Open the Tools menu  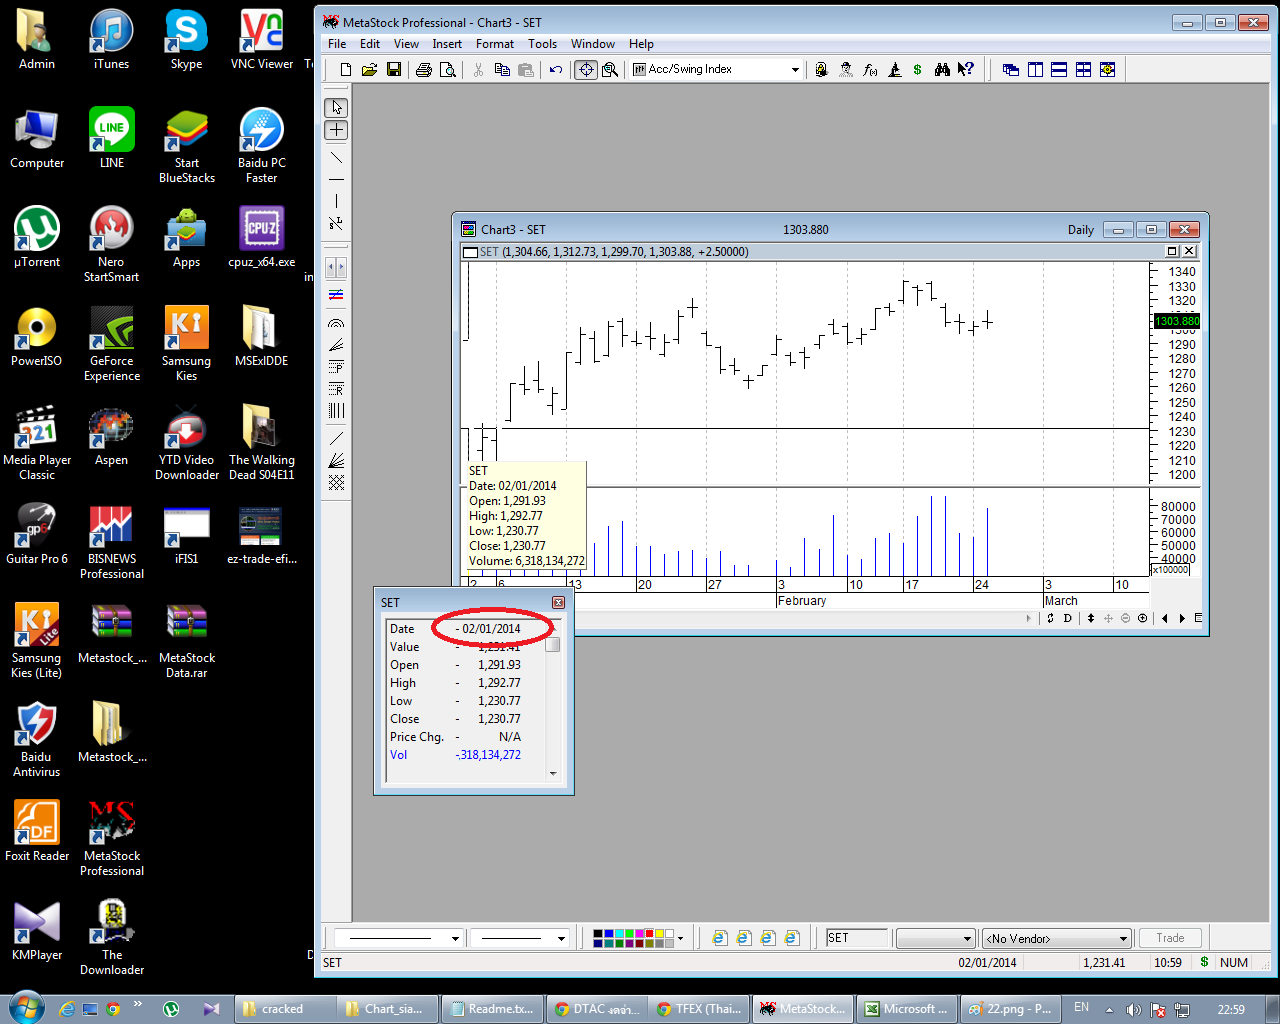coord(542,44)
